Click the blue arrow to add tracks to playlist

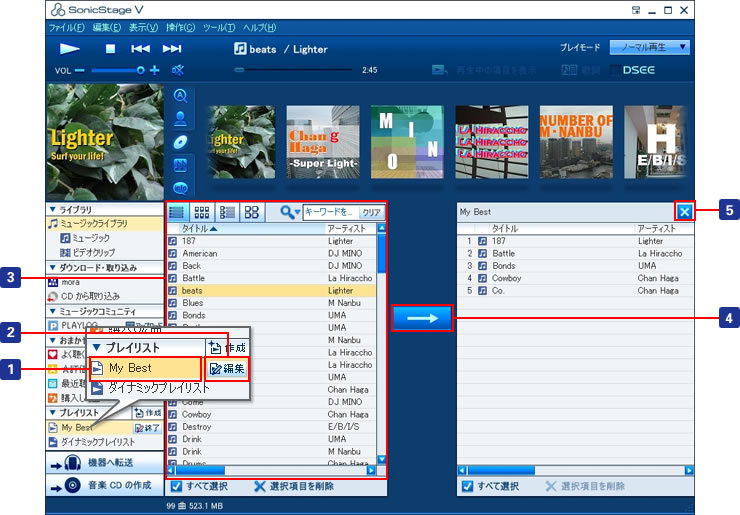[x=421, y=318]
